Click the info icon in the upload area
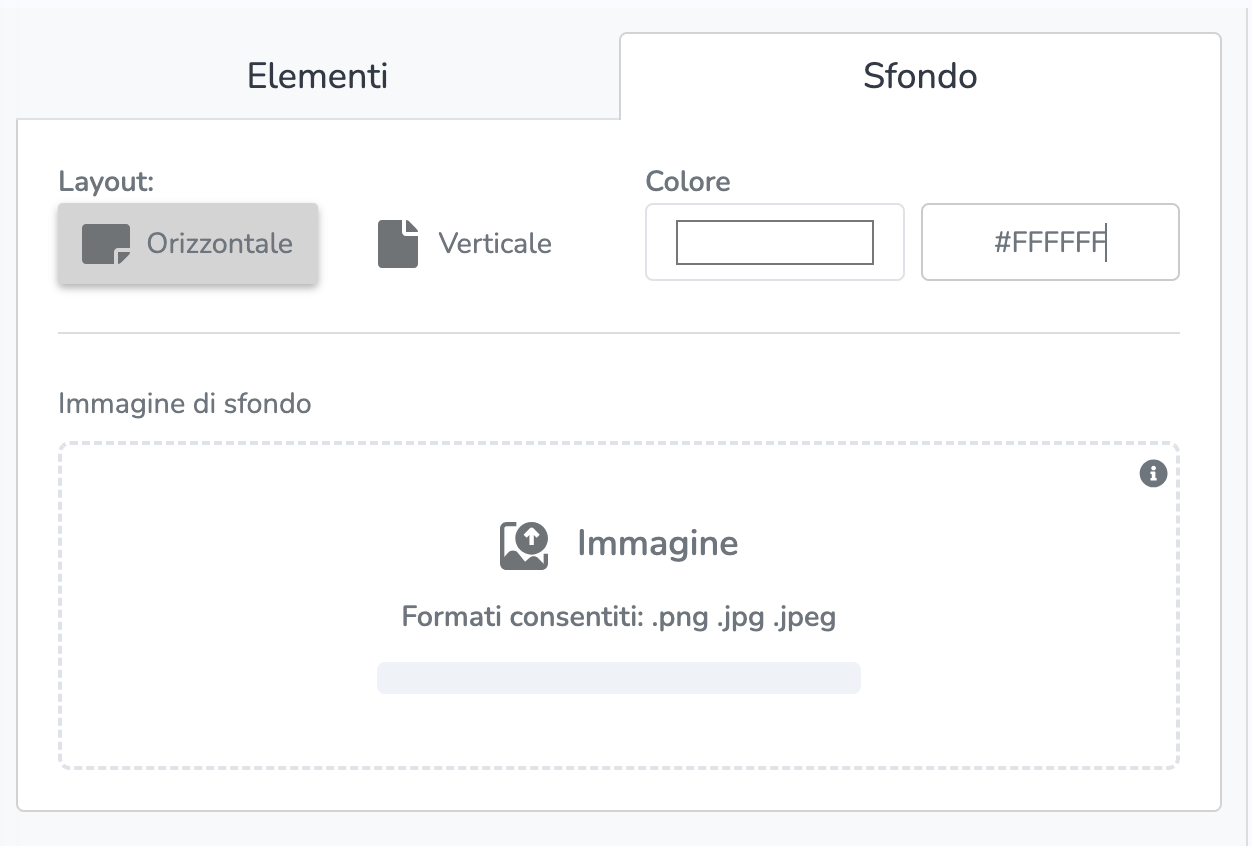Viewport: 1252px width, 846px height. (1153, 474)
